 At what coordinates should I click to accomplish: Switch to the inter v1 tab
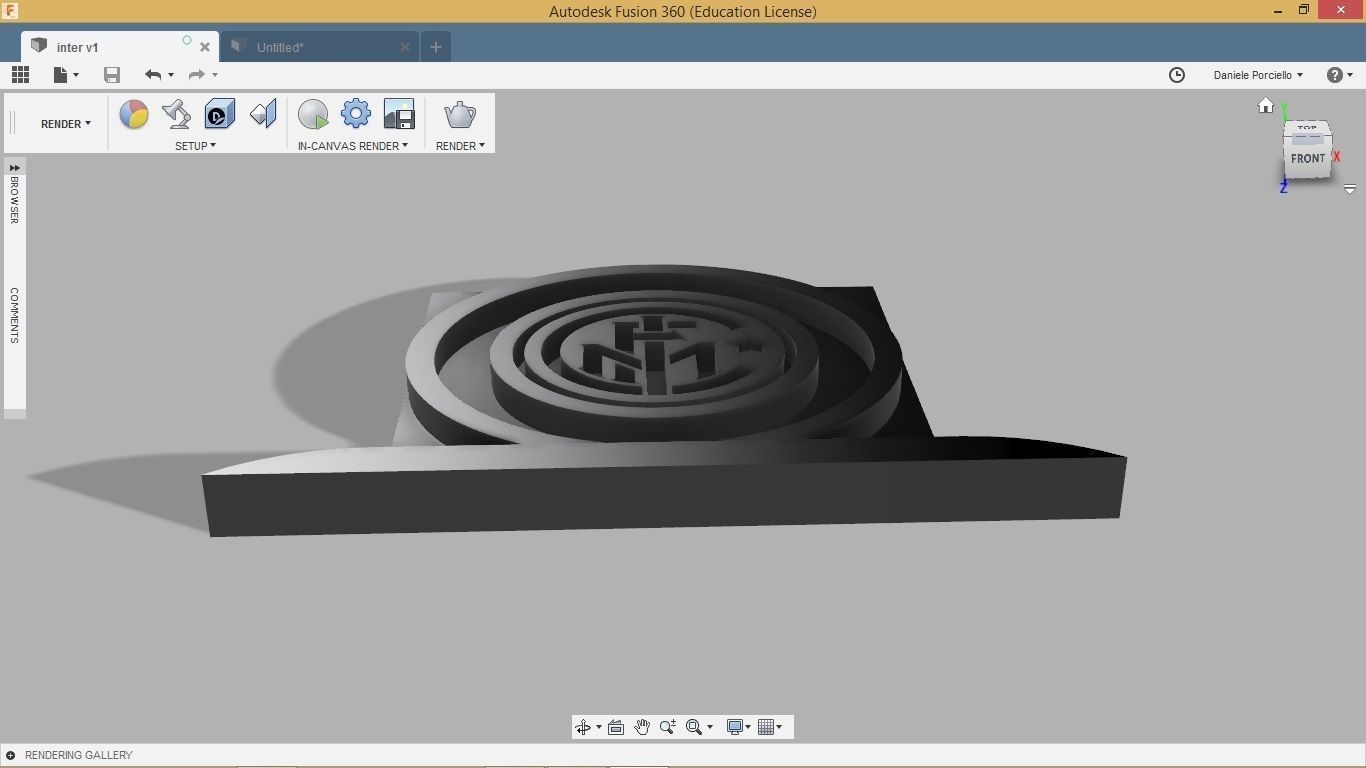(118, 47)
